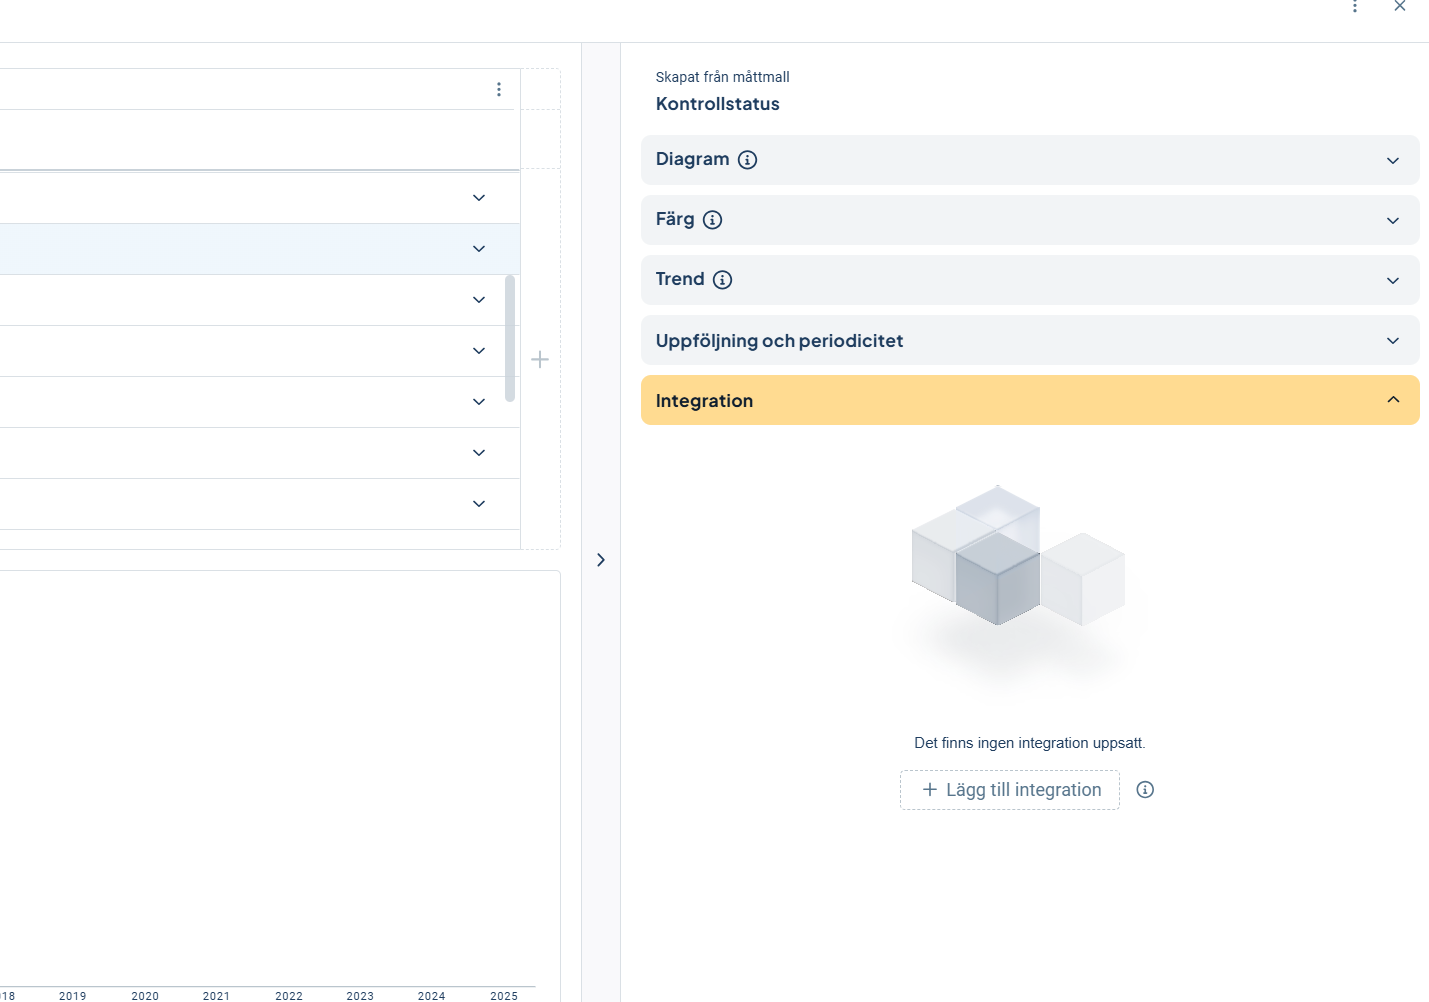Viewport: 1429px width, 1002px height.
Task: Expand the highlighted blue row's chevron
Action: coord(479,249)
